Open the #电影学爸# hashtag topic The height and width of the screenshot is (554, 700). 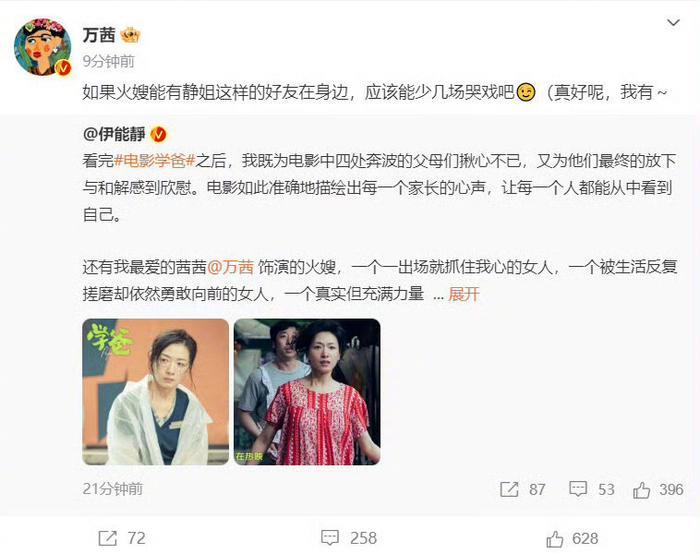(155, 160)
